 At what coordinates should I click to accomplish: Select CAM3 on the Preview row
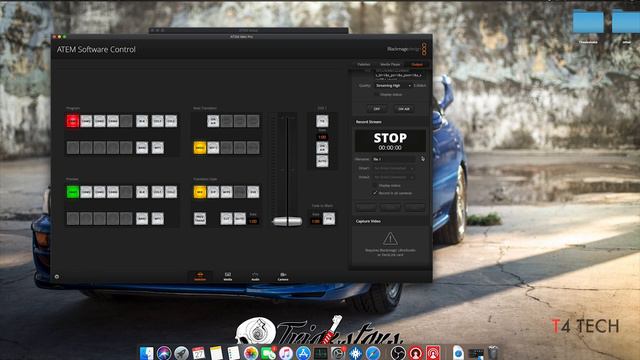point(100,192)
